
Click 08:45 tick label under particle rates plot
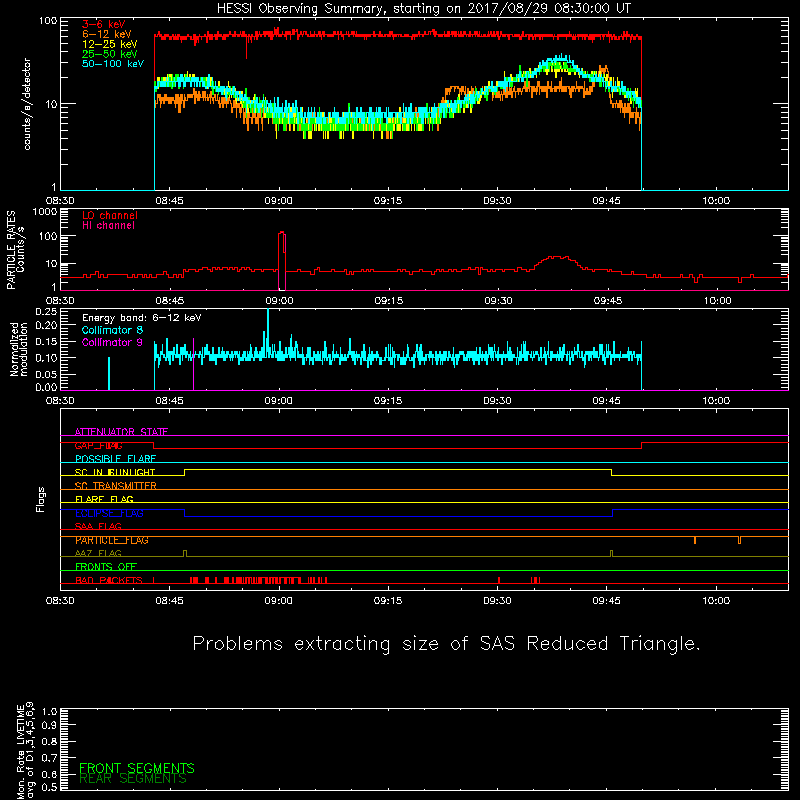(x=169, y=301)
